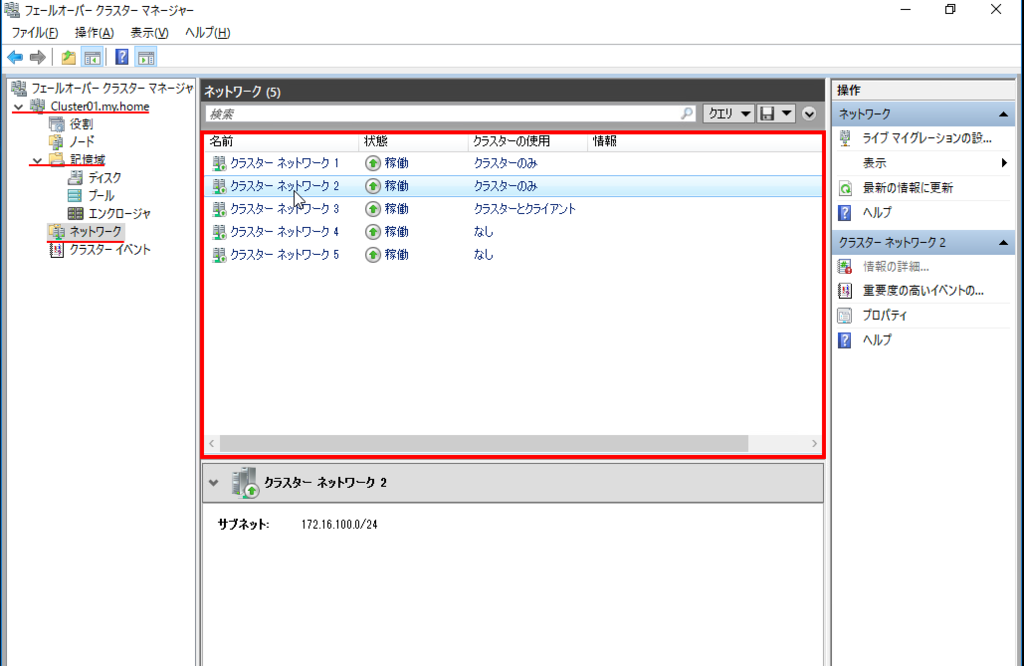Sort by the 状態 column header
This screenshot has width=1024, height=666.
pyautogui.click(x=413, y=141)
